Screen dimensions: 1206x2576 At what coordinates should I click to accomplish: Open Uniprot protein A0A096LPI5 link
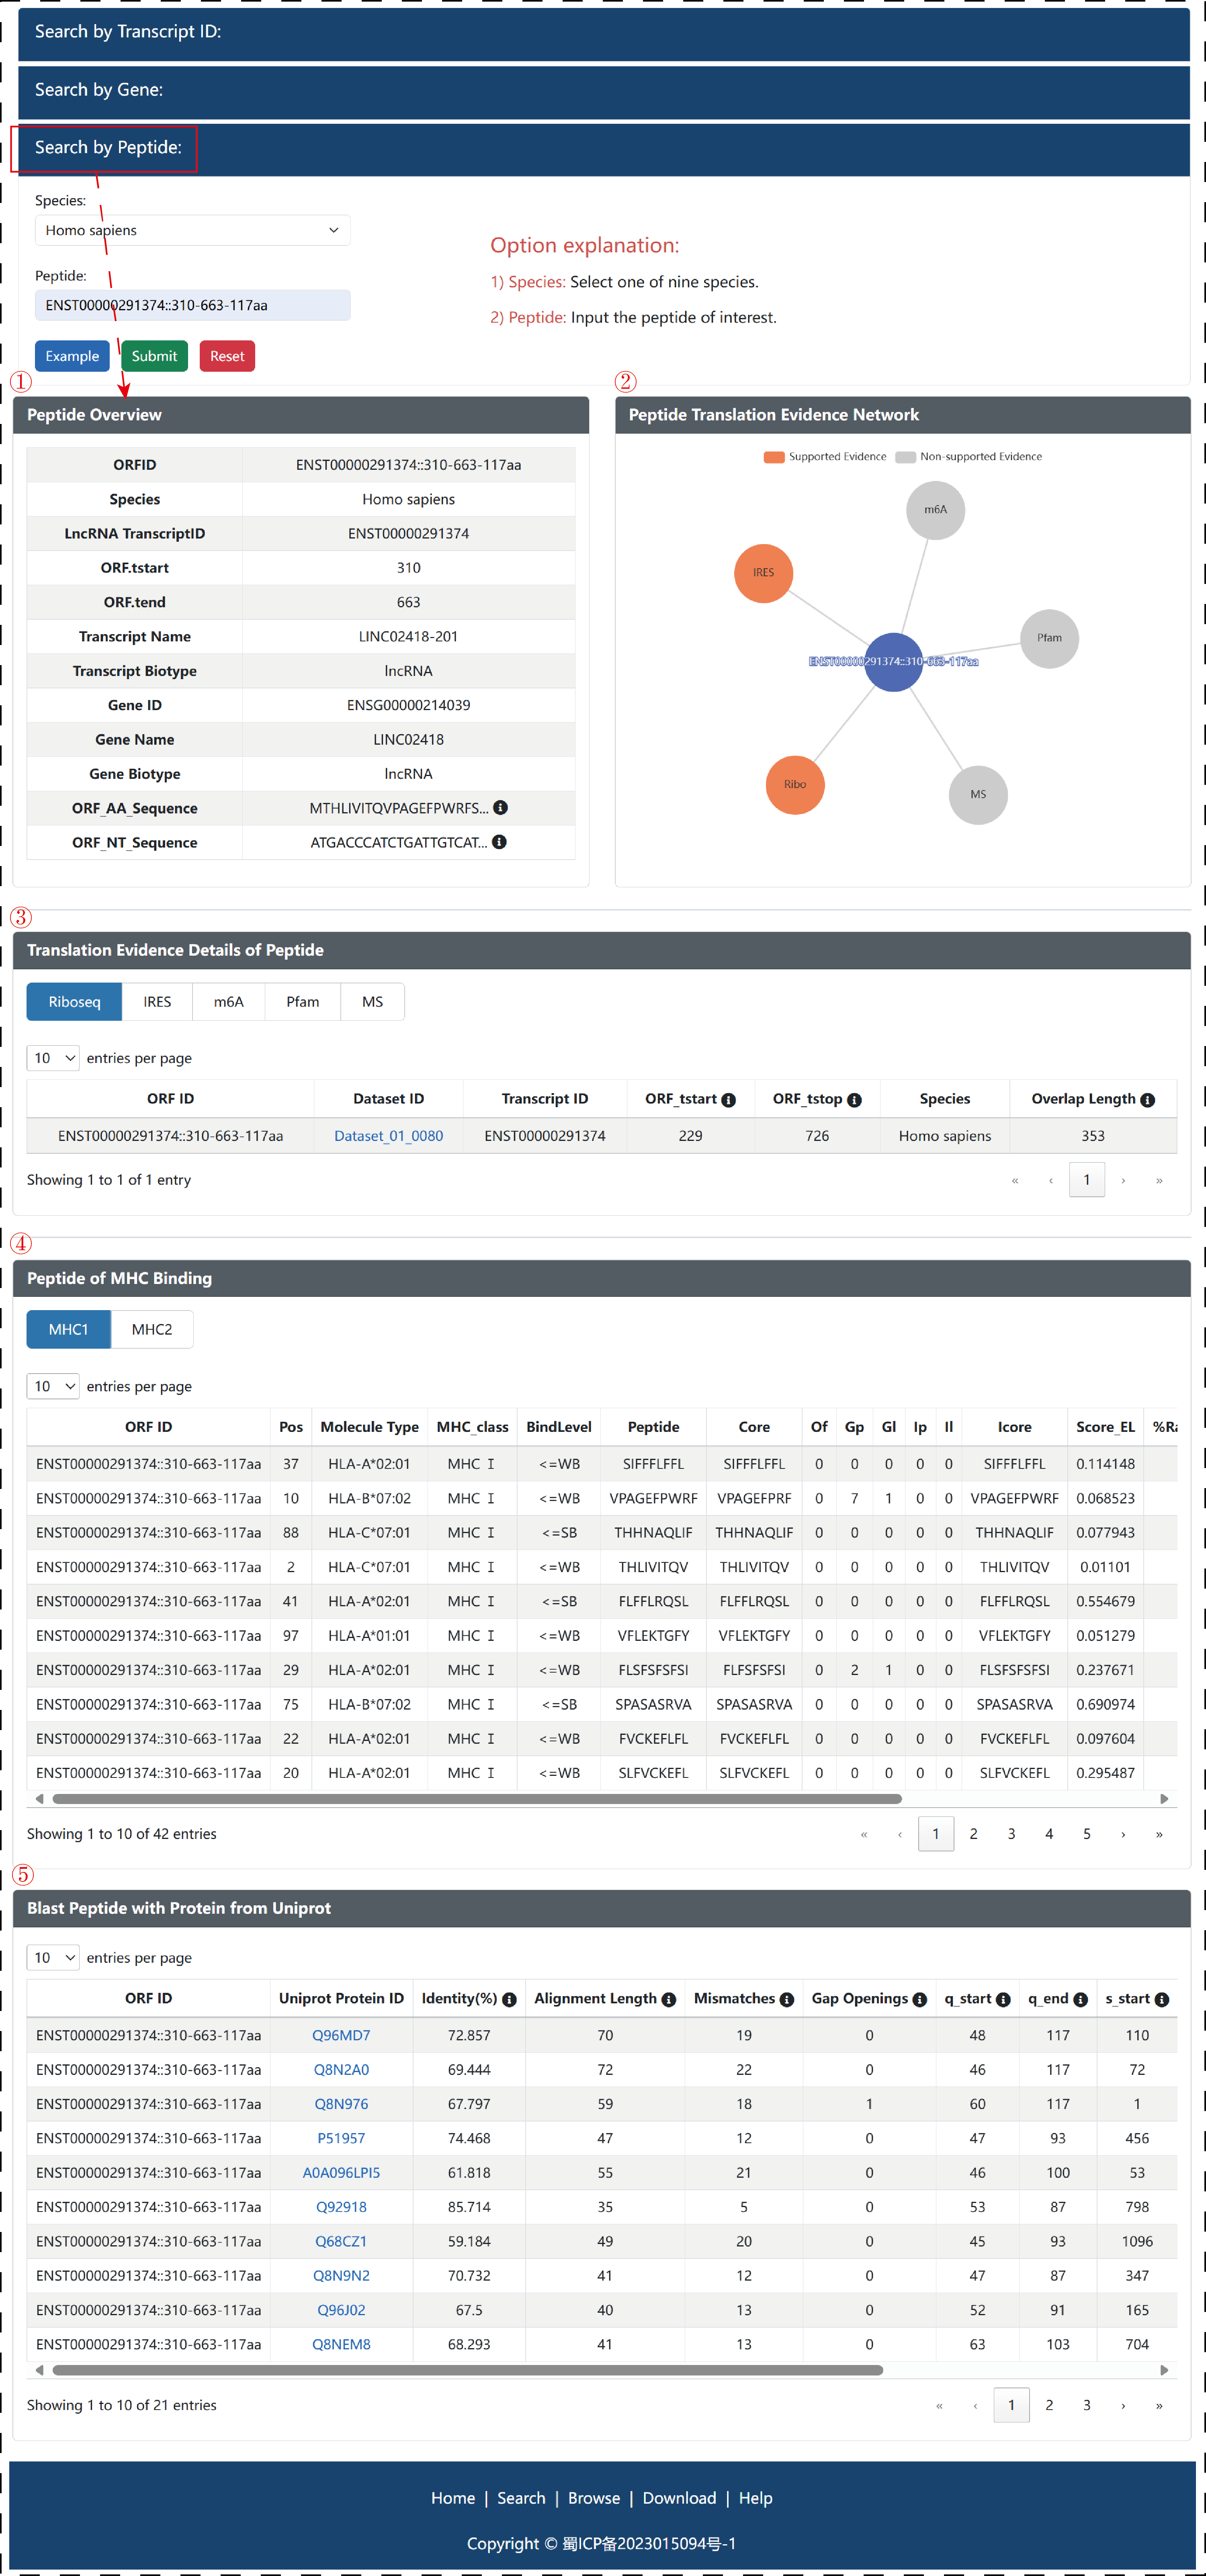(341, 2173)
